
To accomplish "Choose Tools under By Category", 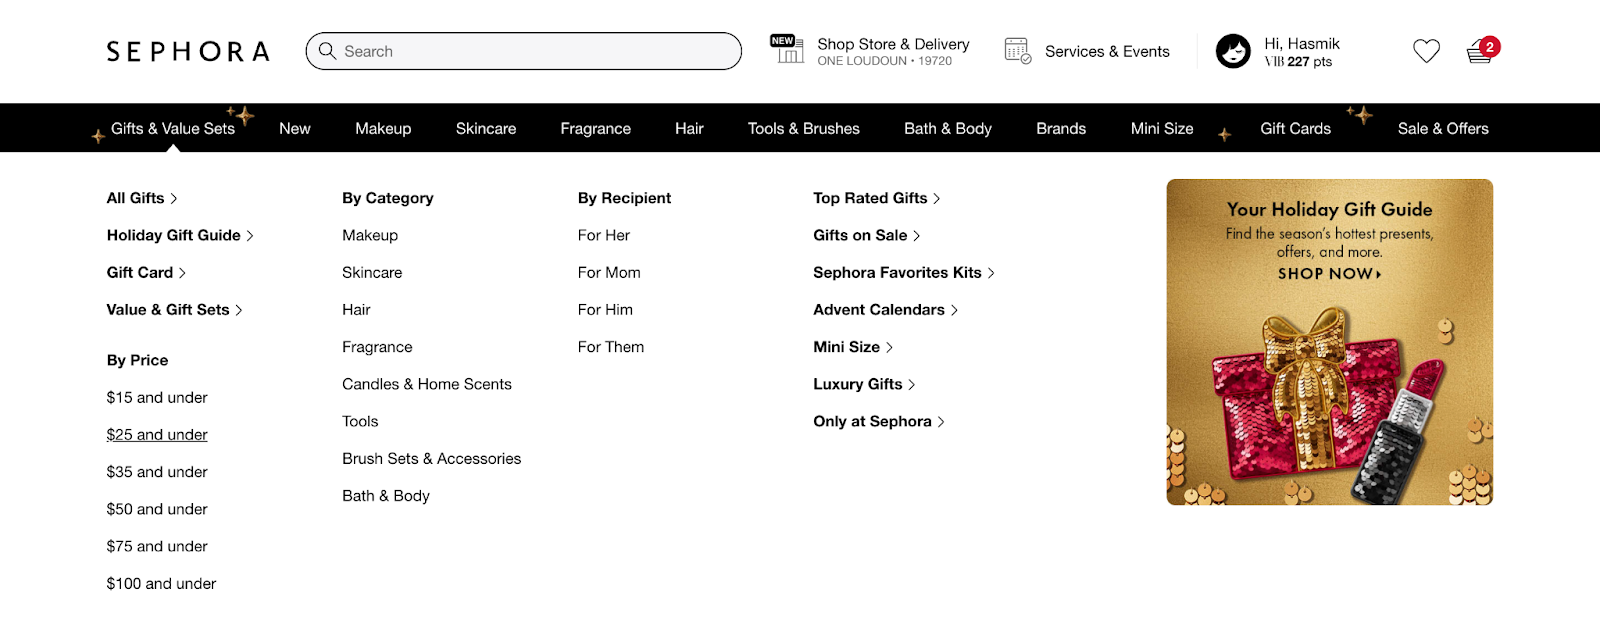I will 360,421.
